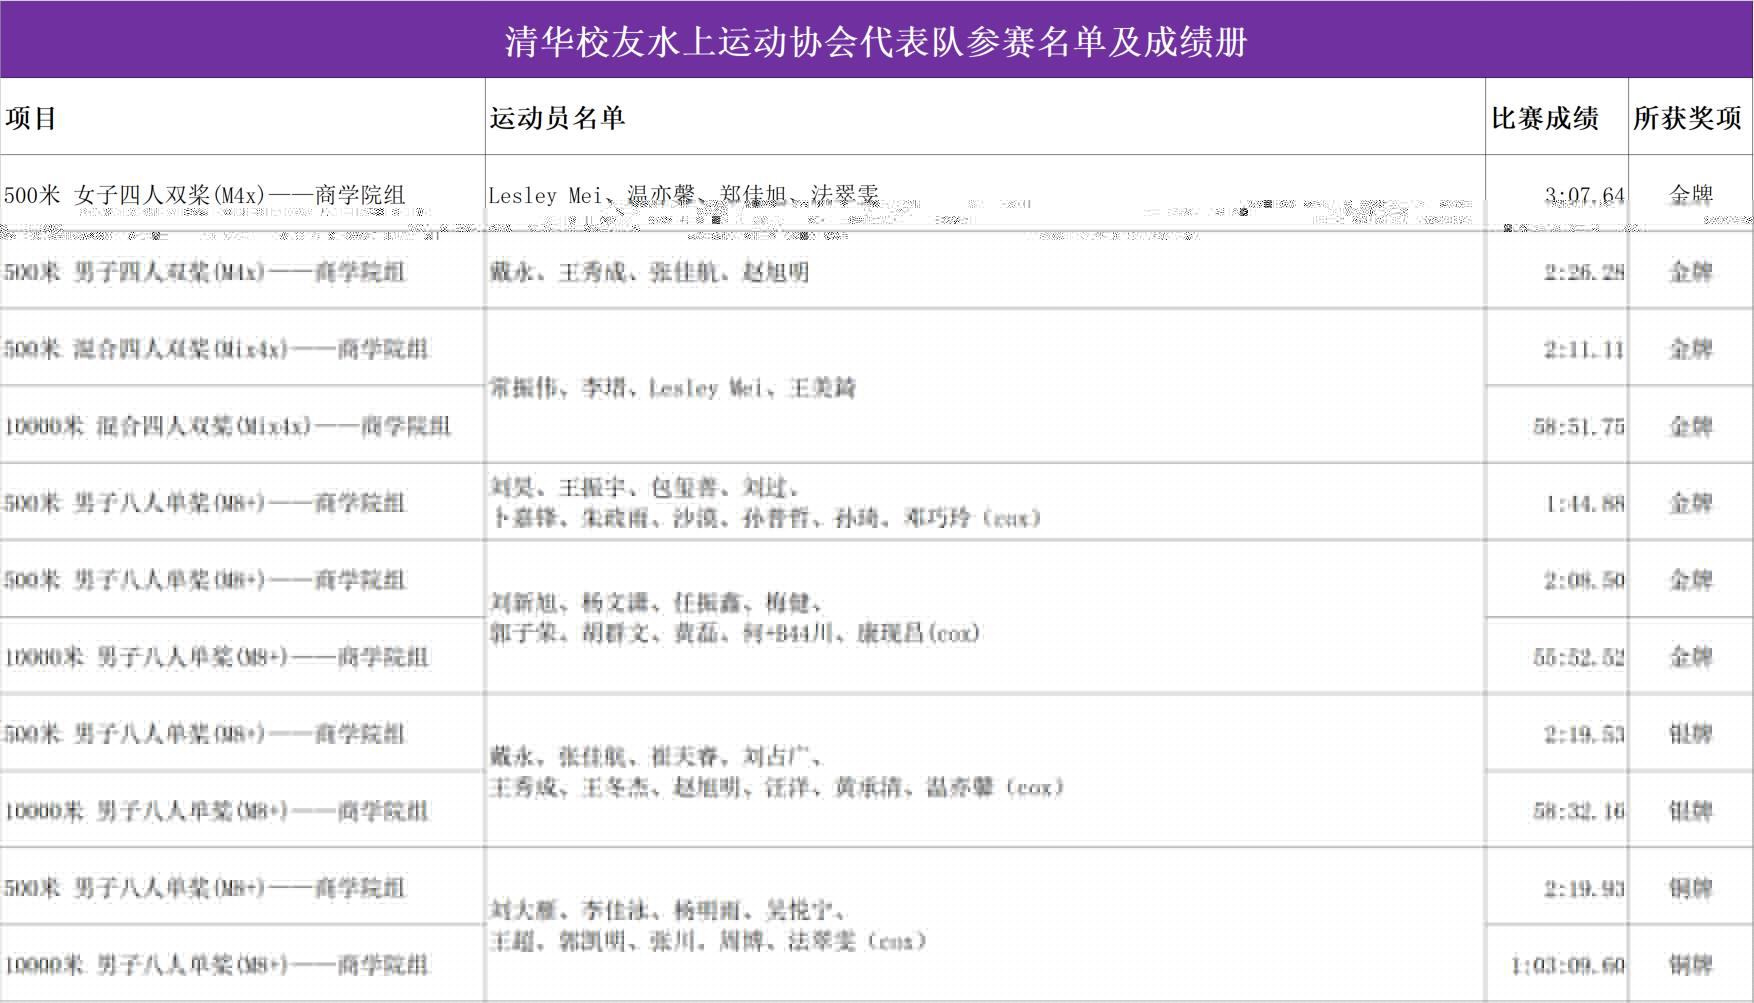The height and width of the screenshot is (1003, 1754).
Task: Click the 500米 女子四人双桨(M4x) event cell
Action: (x=243, y=194)
